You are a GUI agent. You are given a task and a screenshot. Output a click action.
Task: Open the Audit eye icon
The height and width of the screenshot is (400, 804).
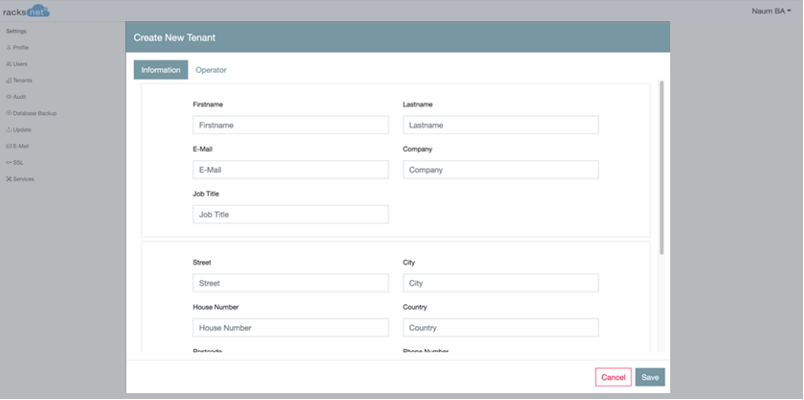point(9,97)
